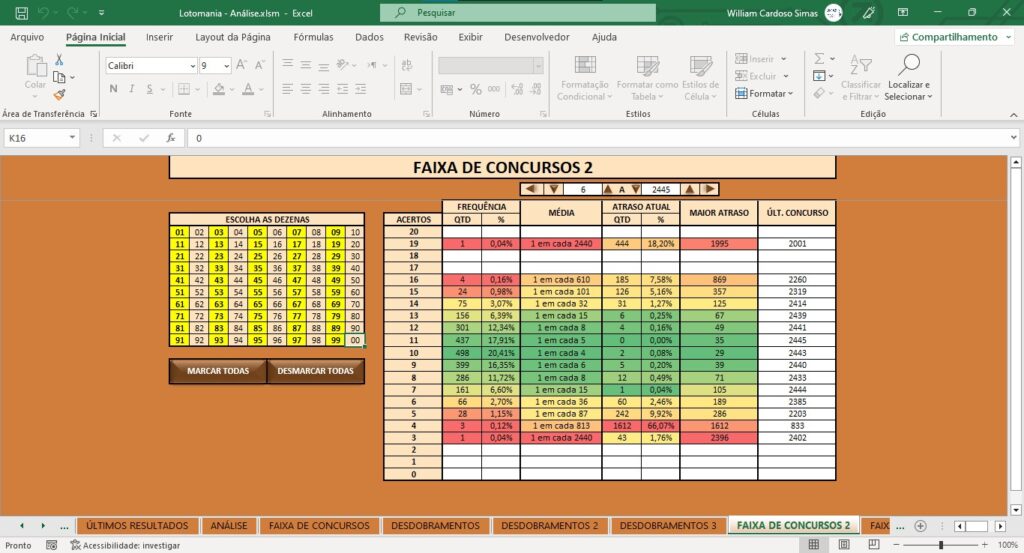
Task: Click the user account avatar icon
Action: (x=833, y=12)
